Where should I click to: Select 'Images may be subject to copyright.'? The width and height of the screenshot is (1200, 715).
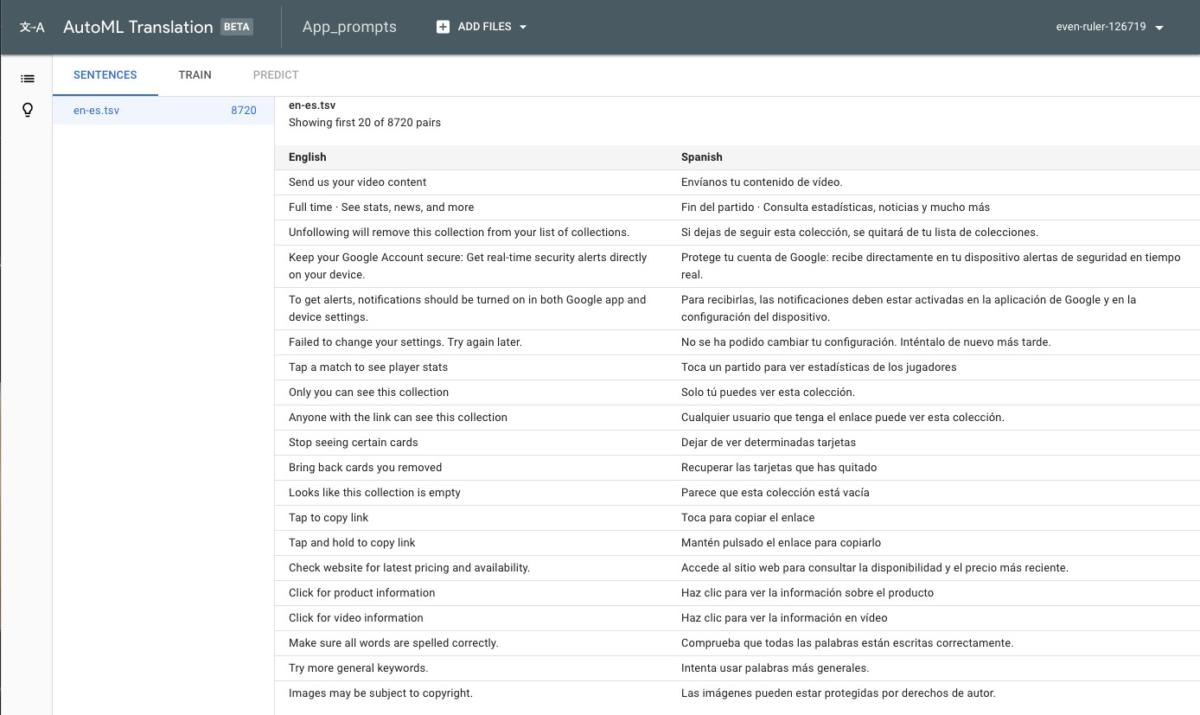click(x=380, y=692)
